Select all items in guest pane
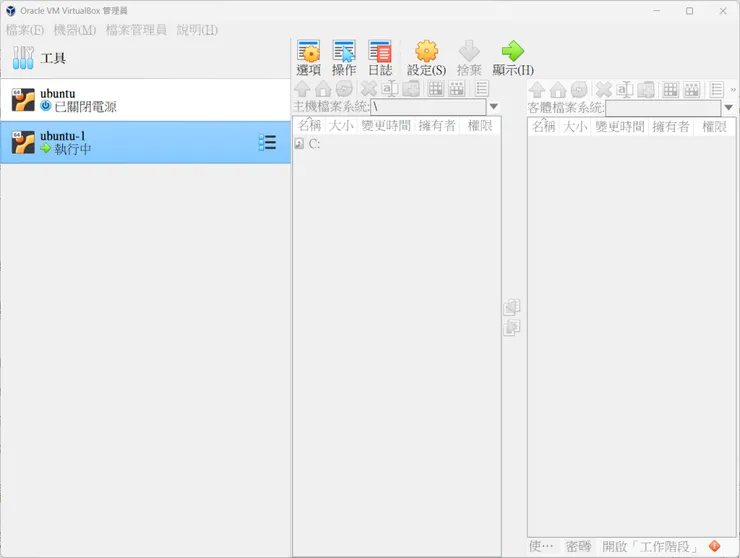740x558 pixels. (x=671, y=89)
